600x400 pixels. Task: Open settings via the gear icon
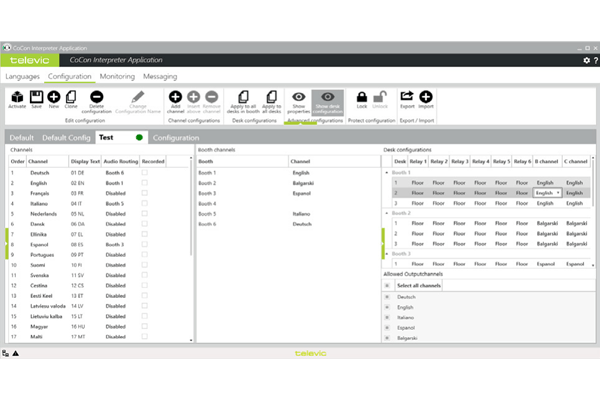[586, 60]
